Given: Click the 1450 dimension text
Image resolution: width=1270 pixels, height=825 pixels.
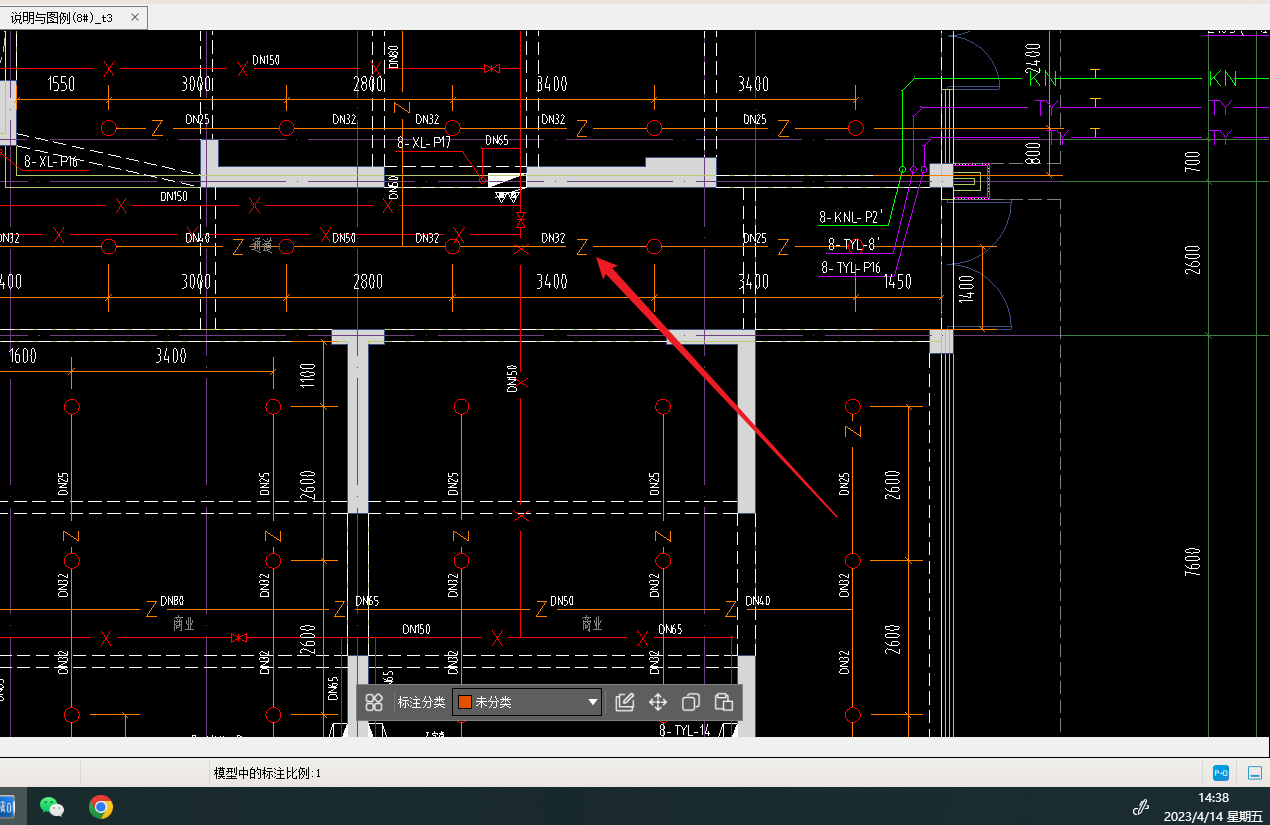Looking at the screenshot, I should 898,282.
